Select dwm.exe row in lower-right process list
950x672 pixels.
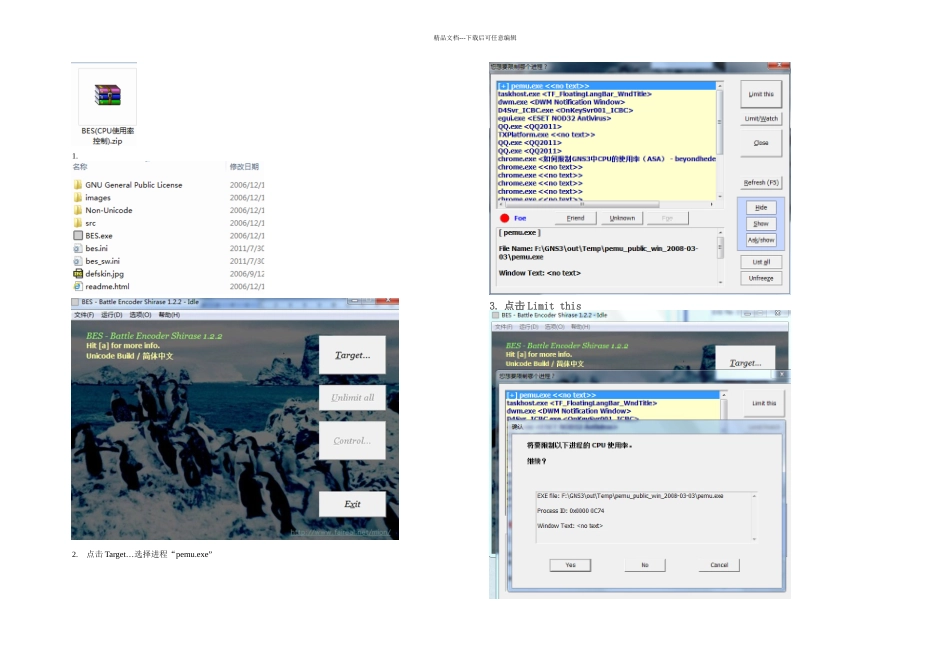[x=613, y=411]
